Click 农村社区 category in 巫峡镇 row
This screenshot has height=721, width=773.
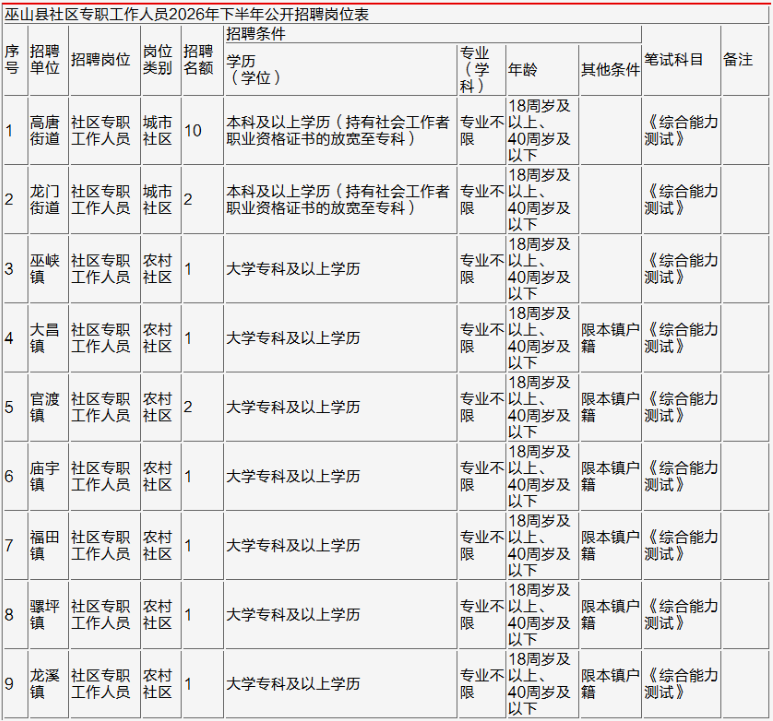[x=158, y=269]
